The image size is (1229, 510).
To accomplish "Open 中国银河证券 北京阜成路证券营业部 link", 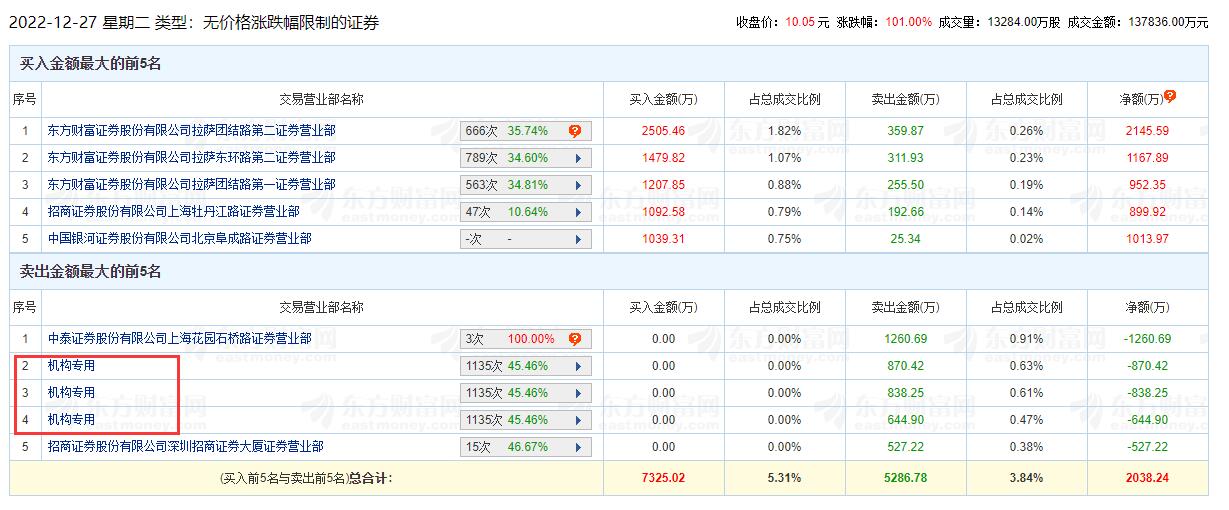I will click(179, 239).
